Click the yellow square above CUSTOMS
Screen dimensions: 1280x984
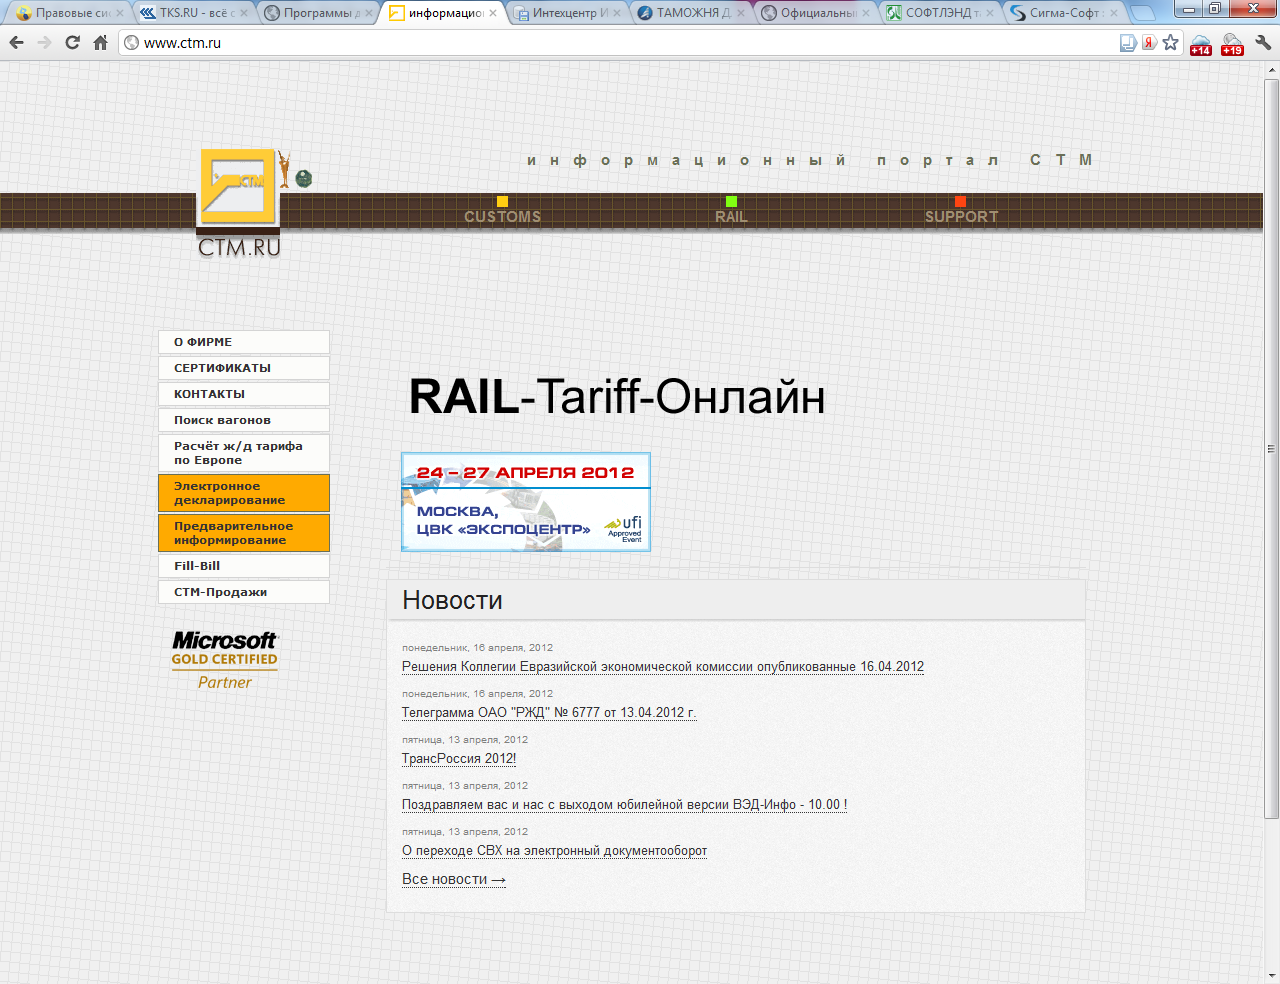point(502,201)
